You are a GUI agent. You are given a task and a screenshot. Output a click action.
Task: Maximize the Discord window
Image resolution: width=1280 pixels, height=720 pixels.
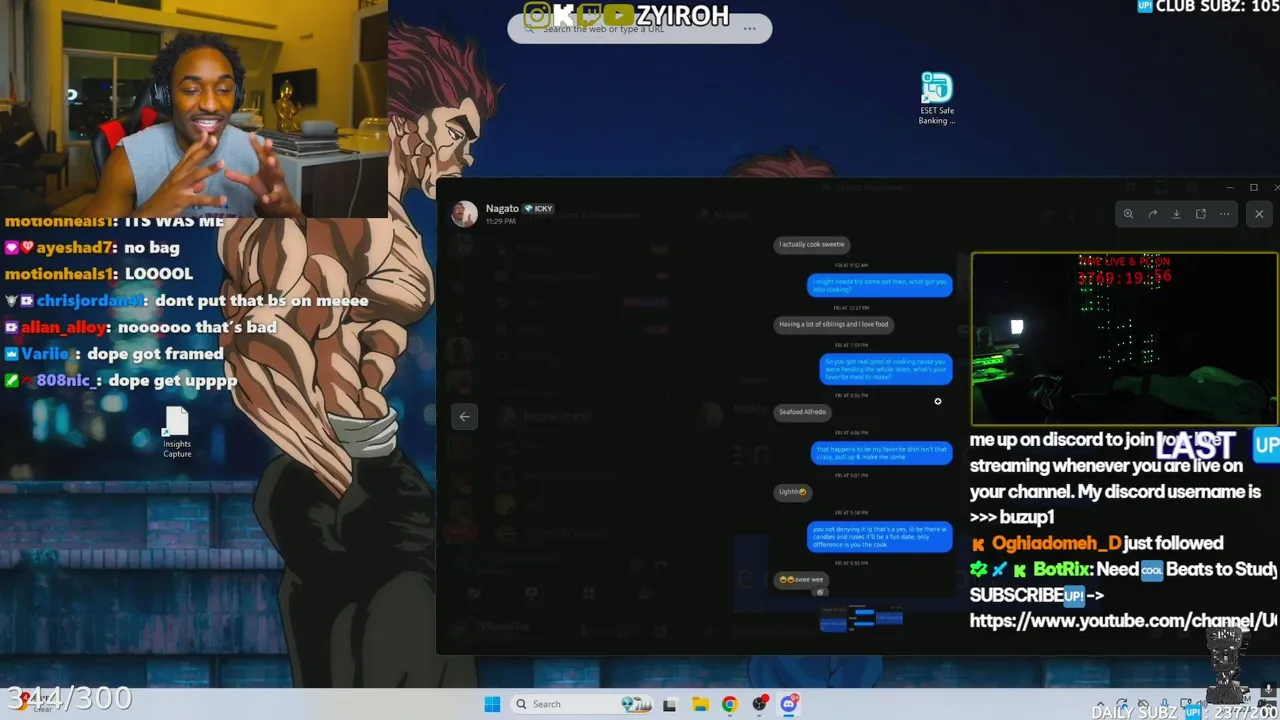tap(1253, 187)
